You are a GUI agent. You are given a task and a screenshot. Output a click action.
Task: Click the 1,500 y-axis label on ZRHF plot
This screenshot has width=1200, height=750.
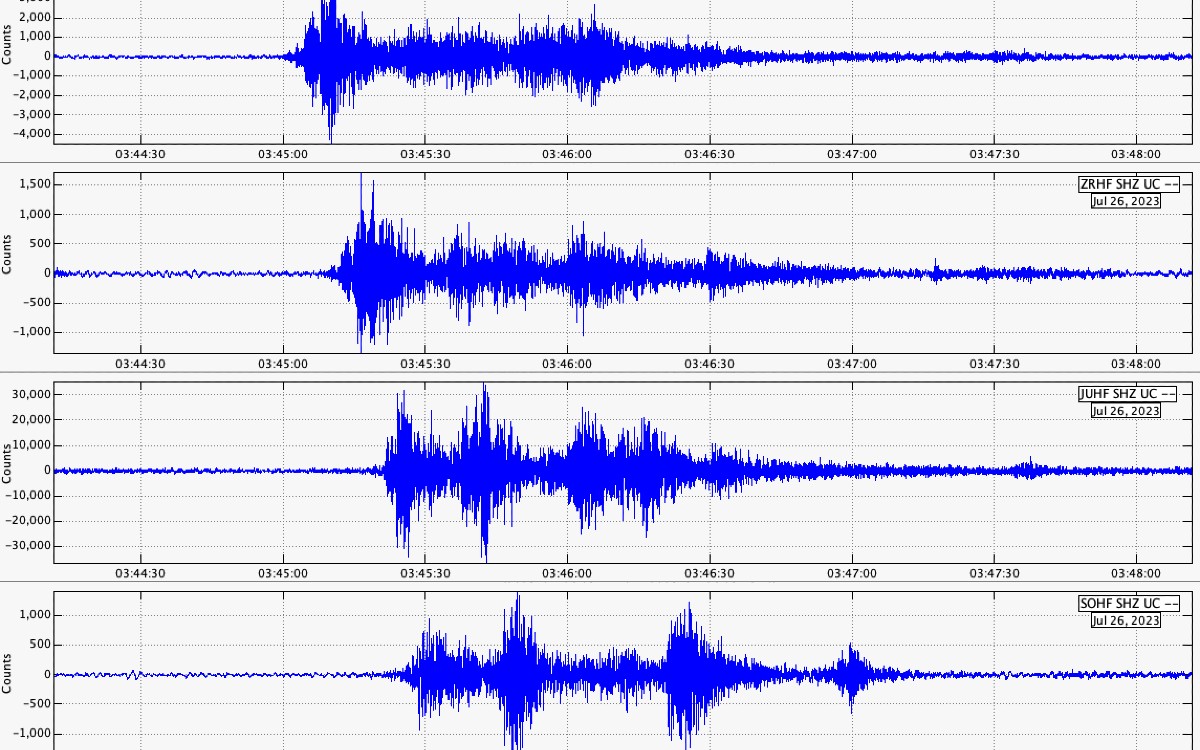[x=34, y=184]
